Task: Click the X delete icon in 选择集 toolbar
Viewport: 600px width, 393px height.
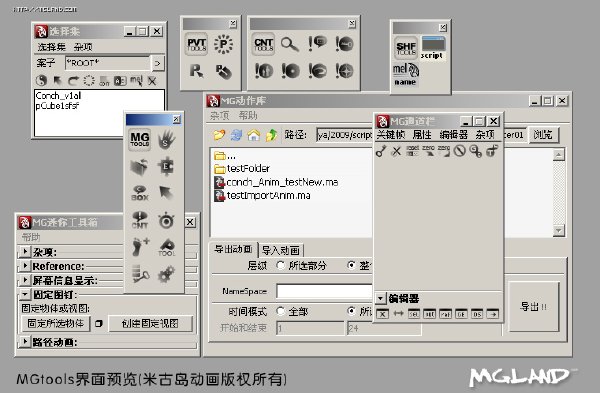Action: coord(152,81)
